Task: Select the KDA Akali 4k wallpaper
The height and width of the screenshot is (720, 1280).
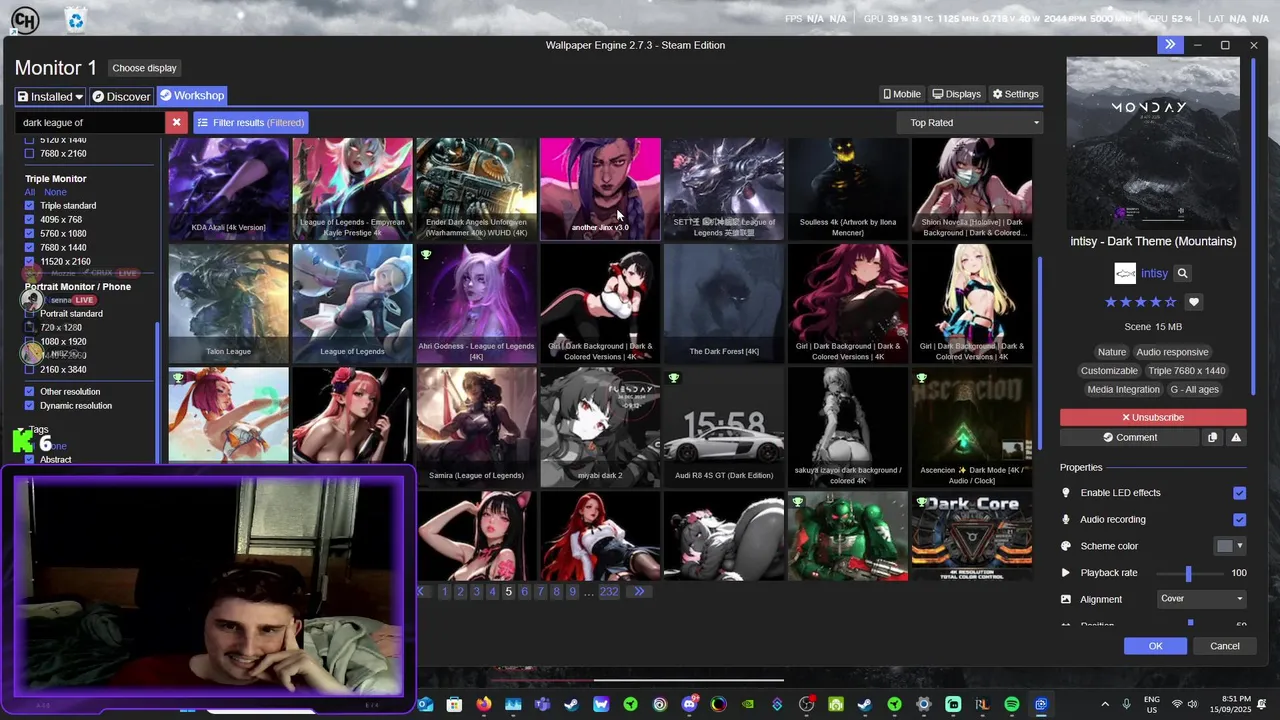Action: (x=228, y=189)
